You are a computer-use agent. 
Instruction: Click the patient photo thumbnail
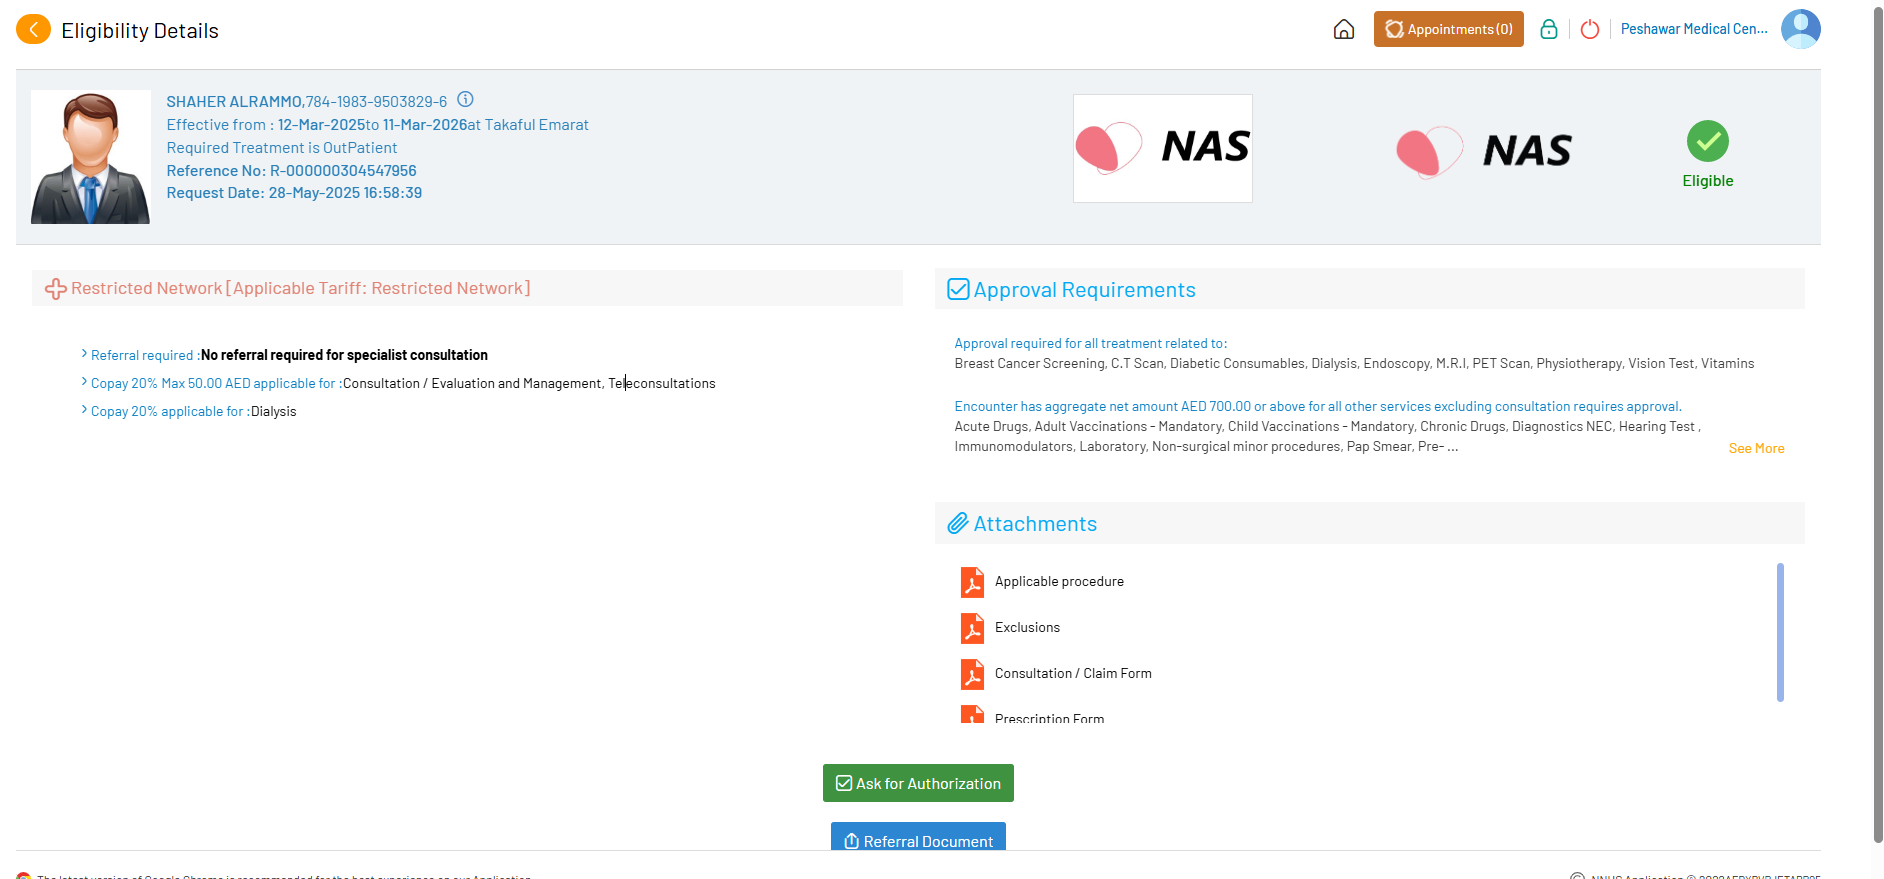coord(91,157)
